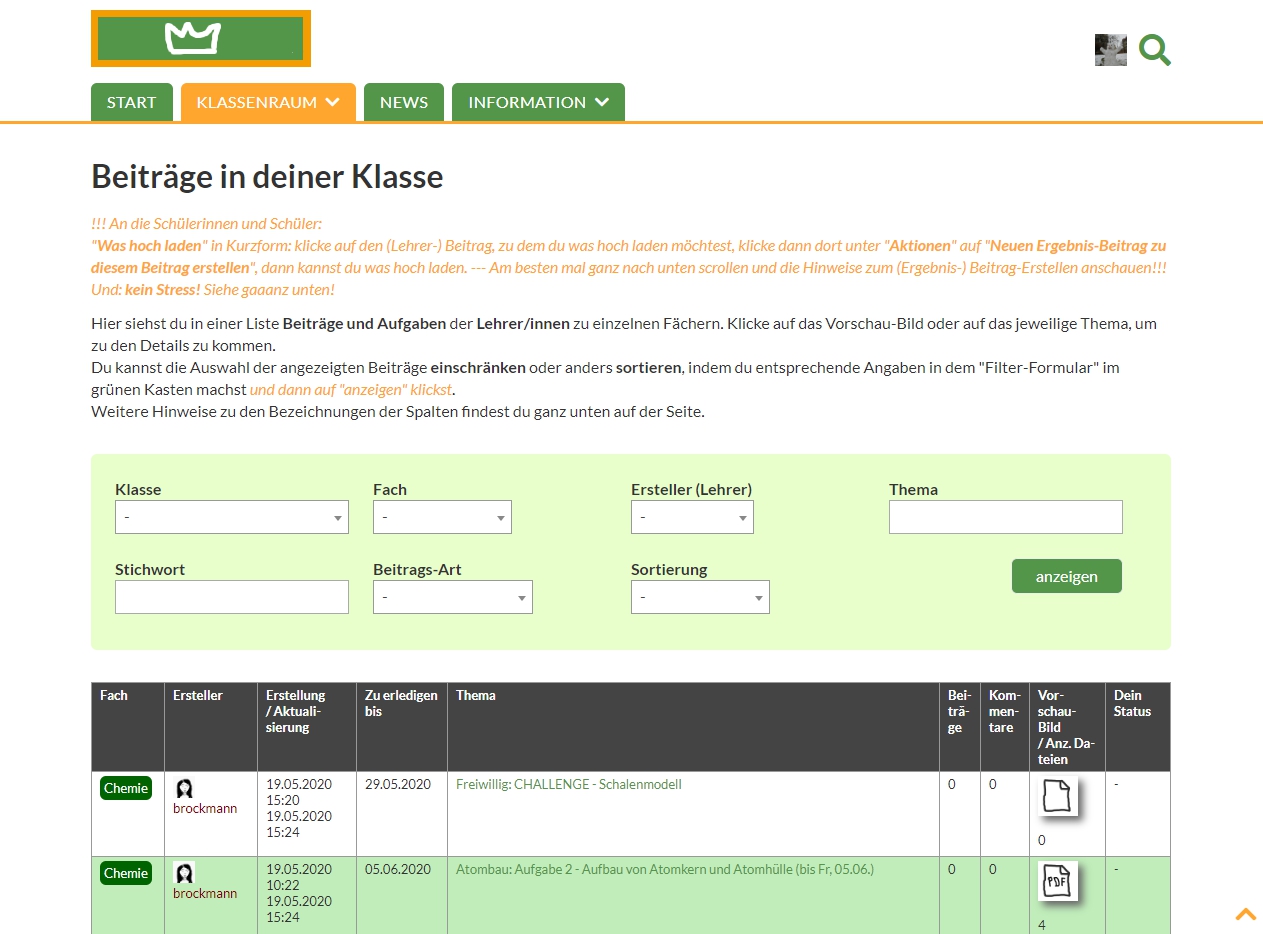Expand the Klasse dropdown
The image size is (1263, 934).
coord(231,517)
